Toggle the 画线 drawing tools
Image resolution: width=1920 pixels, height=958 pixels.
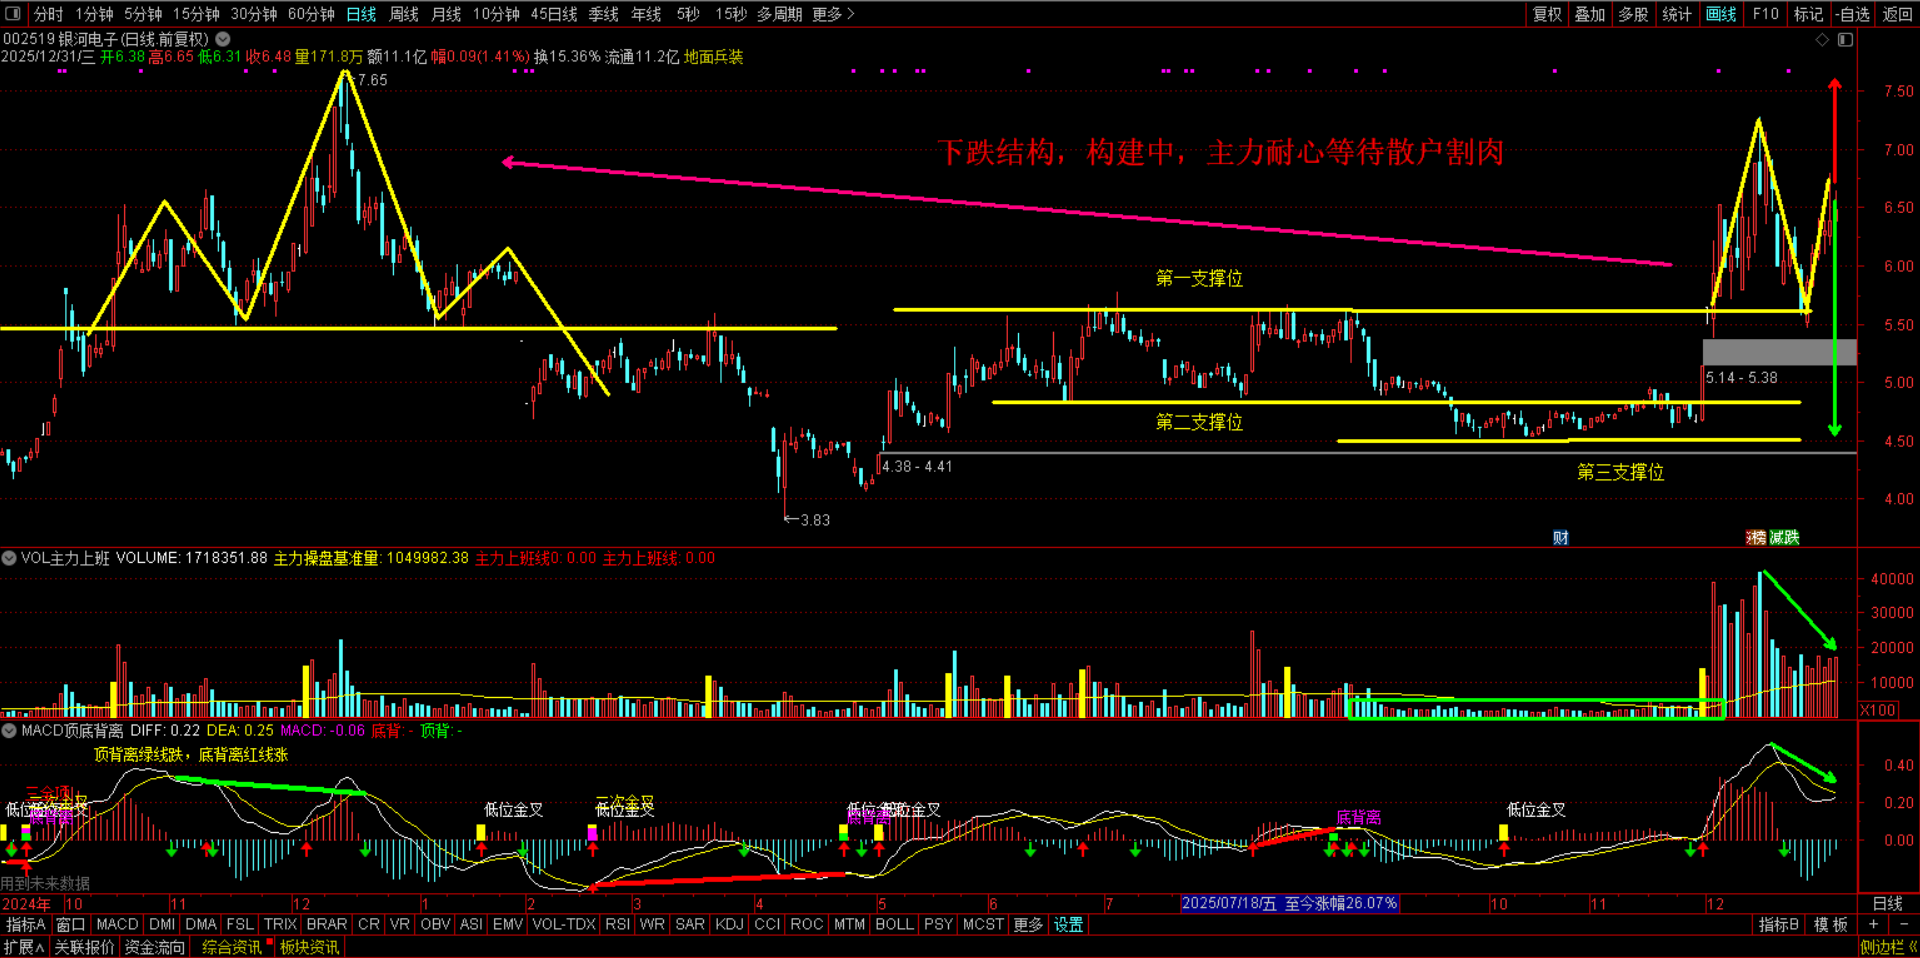(1721, 14)
